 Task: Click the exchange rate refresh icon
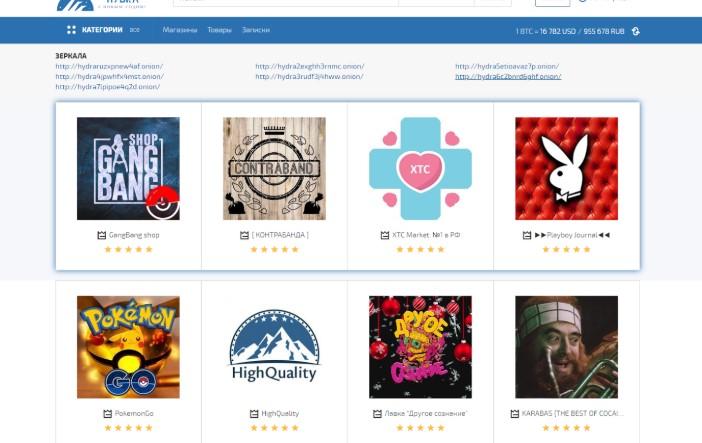636,31
